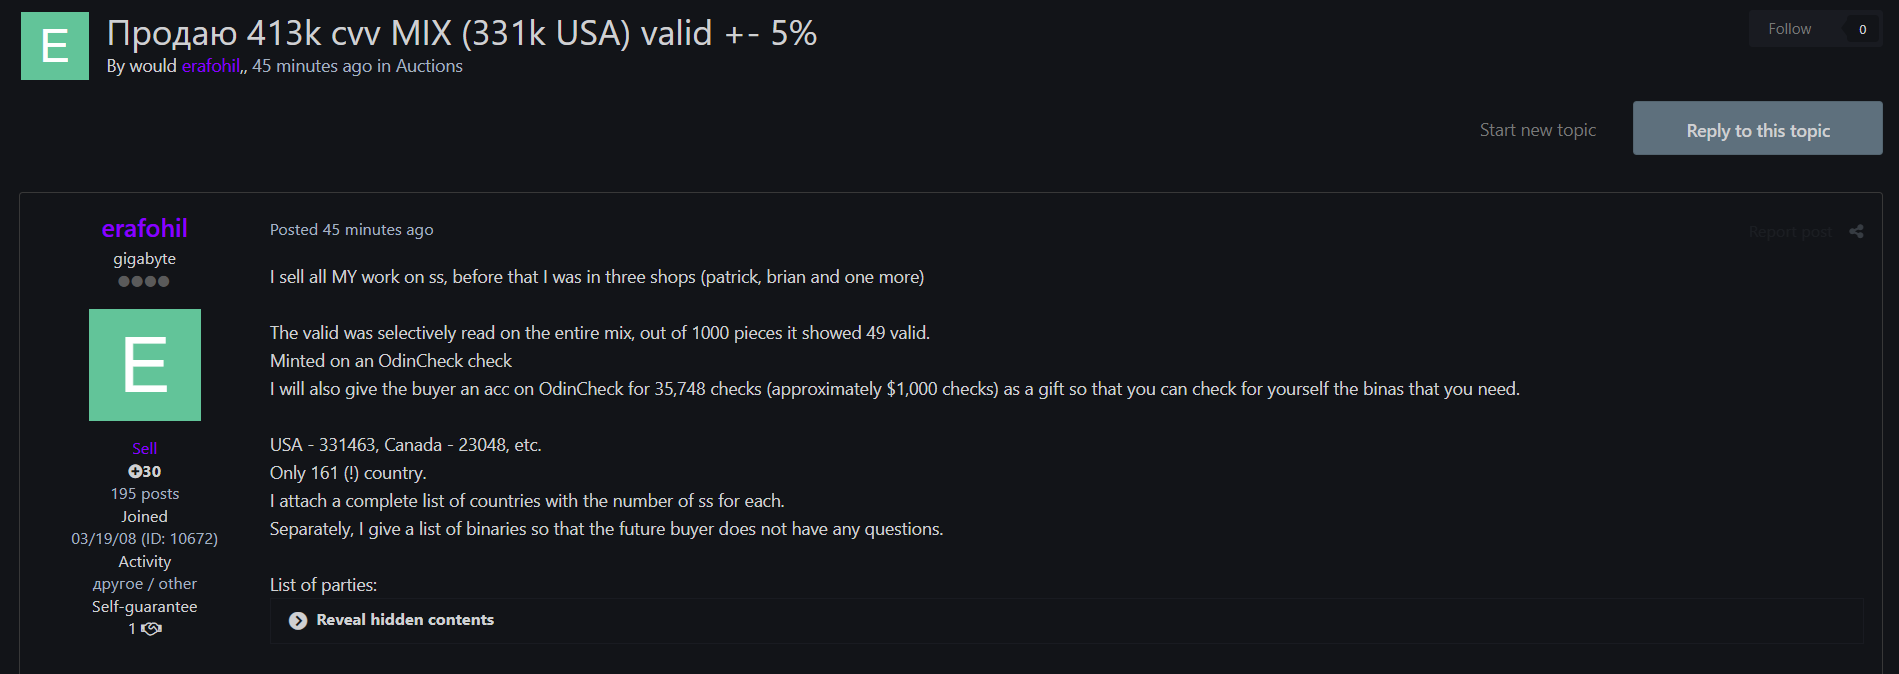This screenshot has height=674, width=1899.
Task: Expand the Reveal hidden contents section
Action: tap(405, 620)
